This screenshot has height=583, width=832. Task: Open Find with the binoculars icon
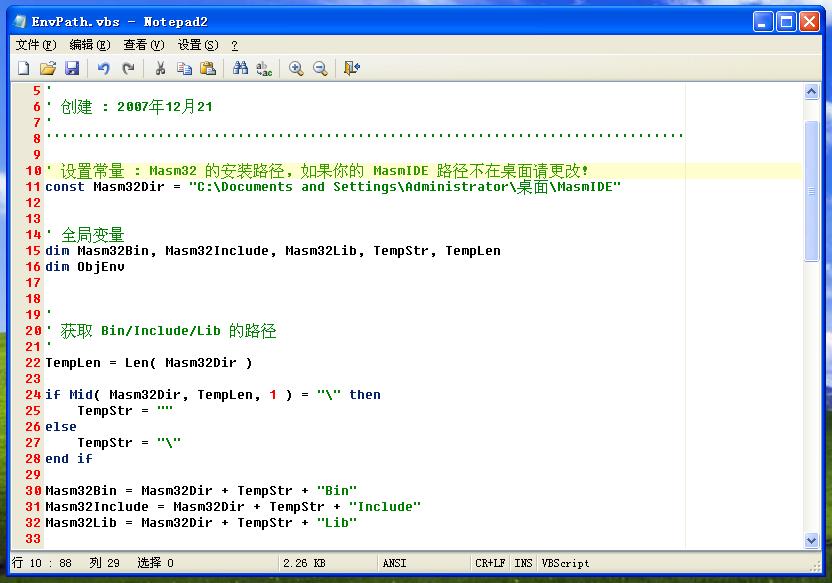pyautogui.click(x=240, y=68)
